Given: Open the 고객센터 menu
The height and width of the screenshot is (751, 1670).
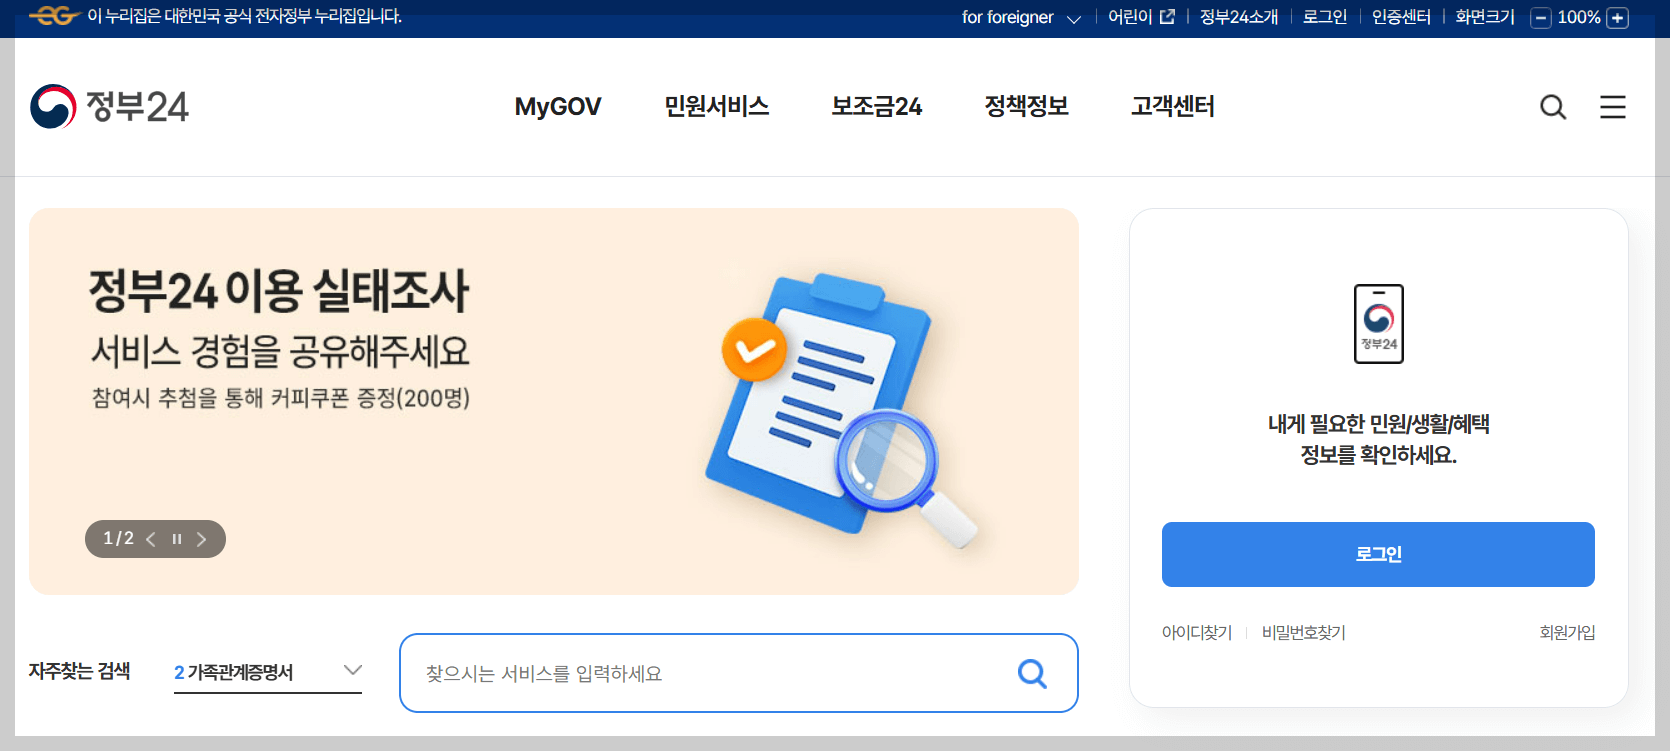Looking at the screenshot, I should click(x=1173, y=106).
